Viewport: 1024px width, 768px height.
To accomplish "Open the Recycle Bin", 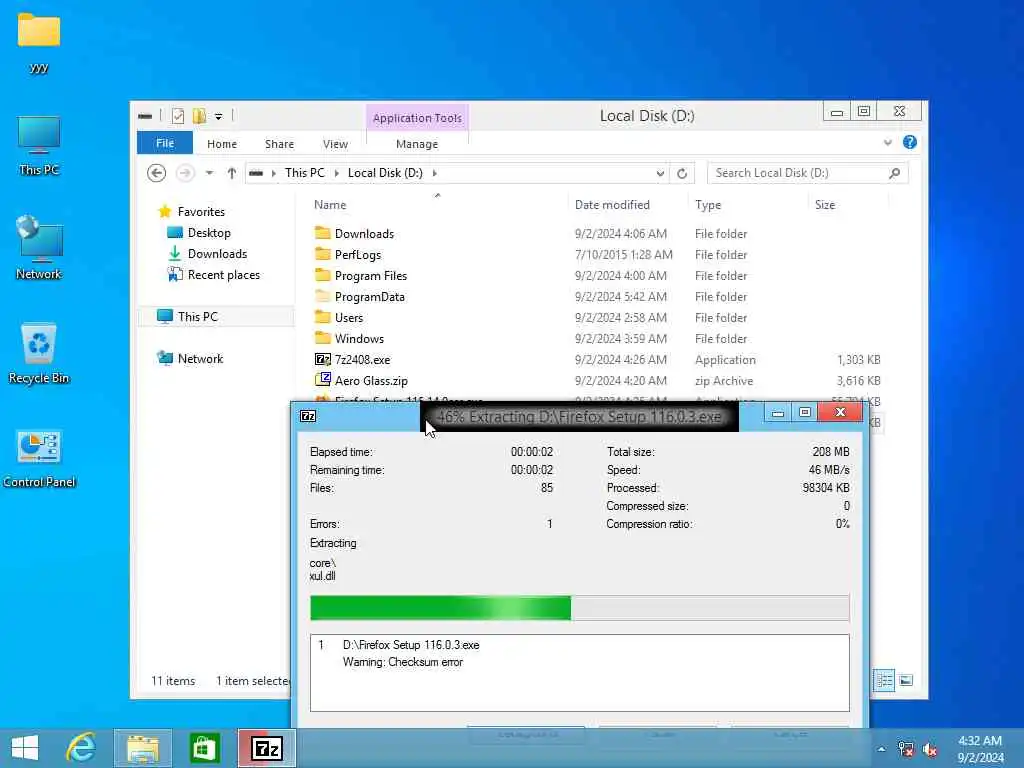I will tap(39, 353).
